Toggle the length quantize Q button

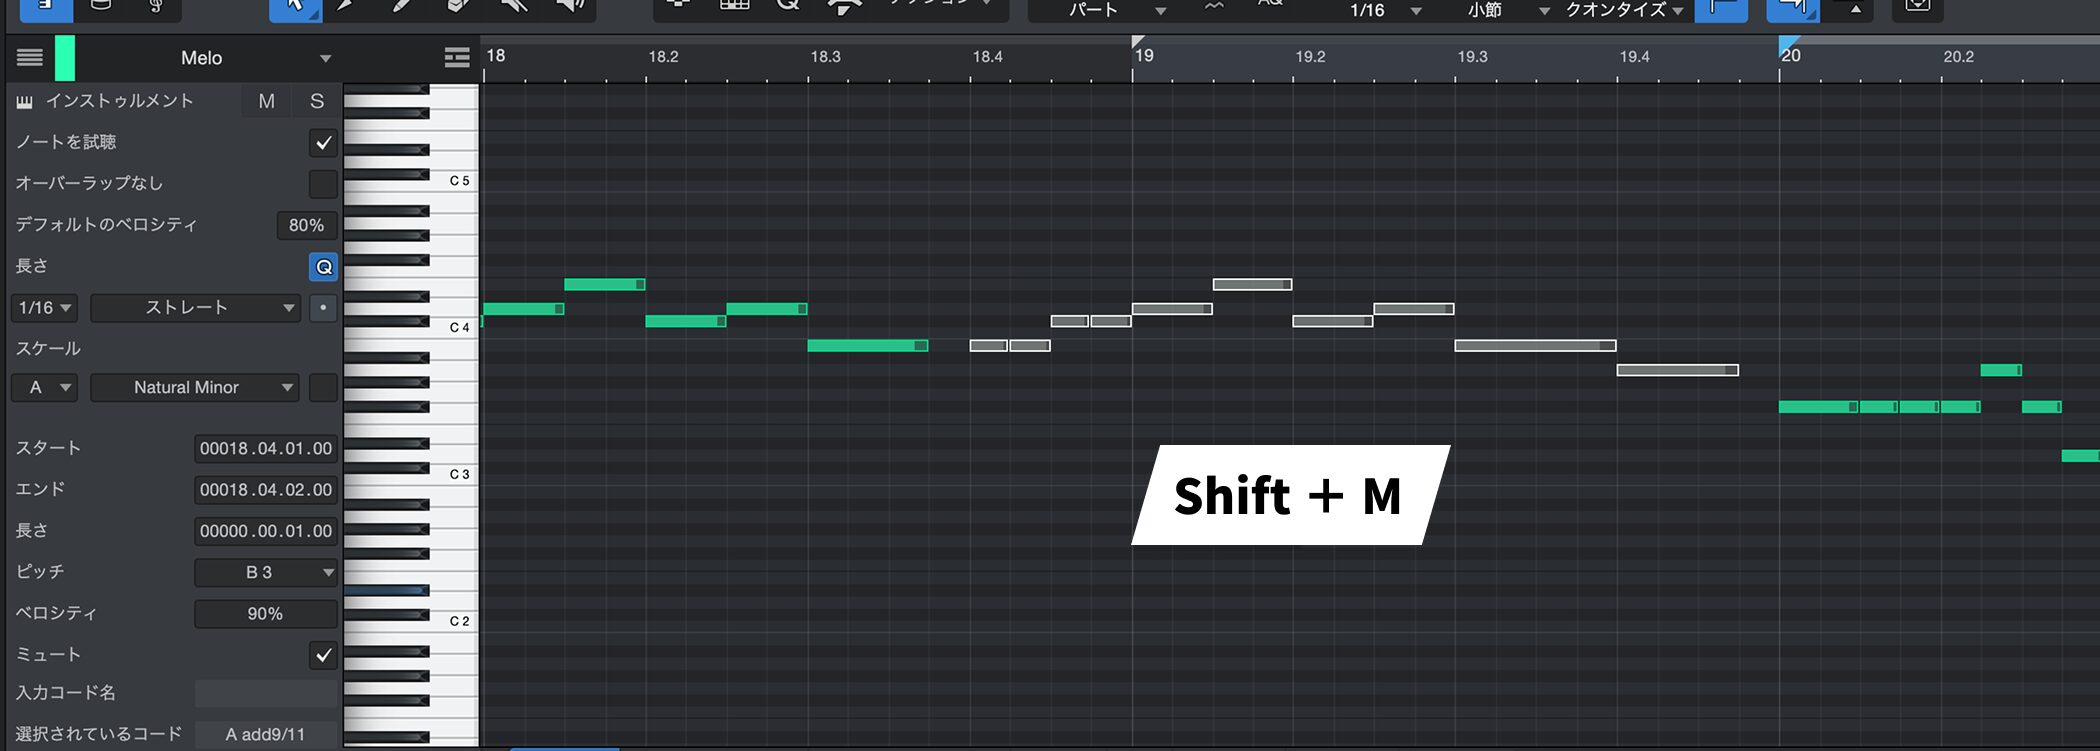(323, 267)
